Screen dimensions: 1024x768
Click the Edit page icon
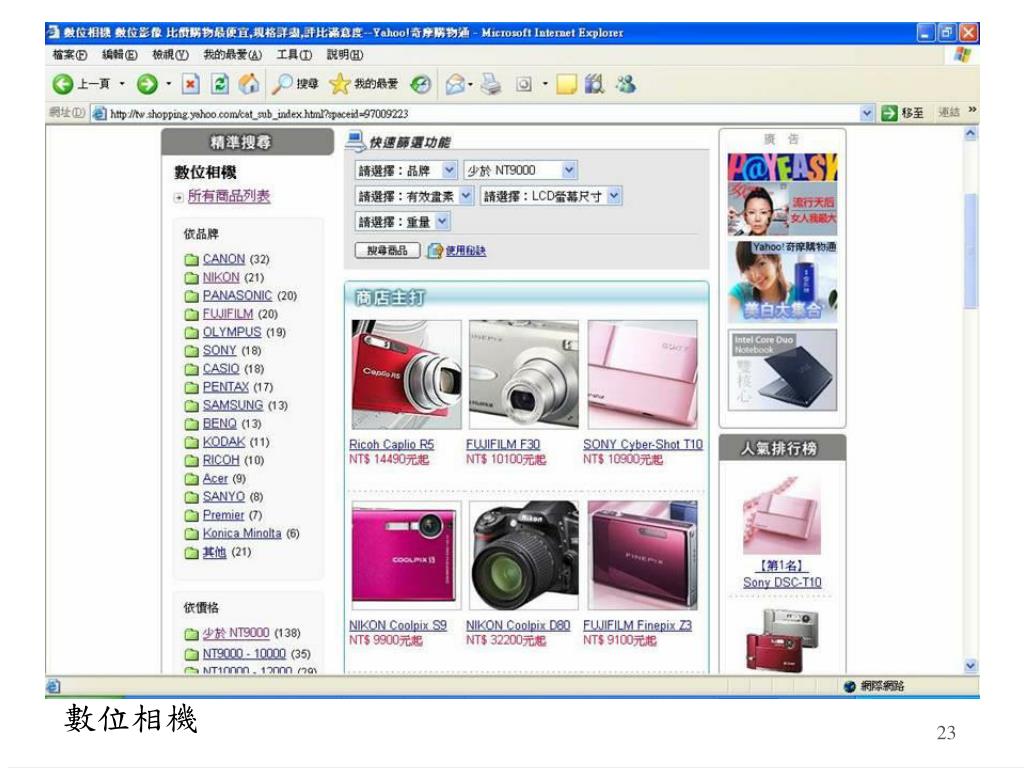524,84
